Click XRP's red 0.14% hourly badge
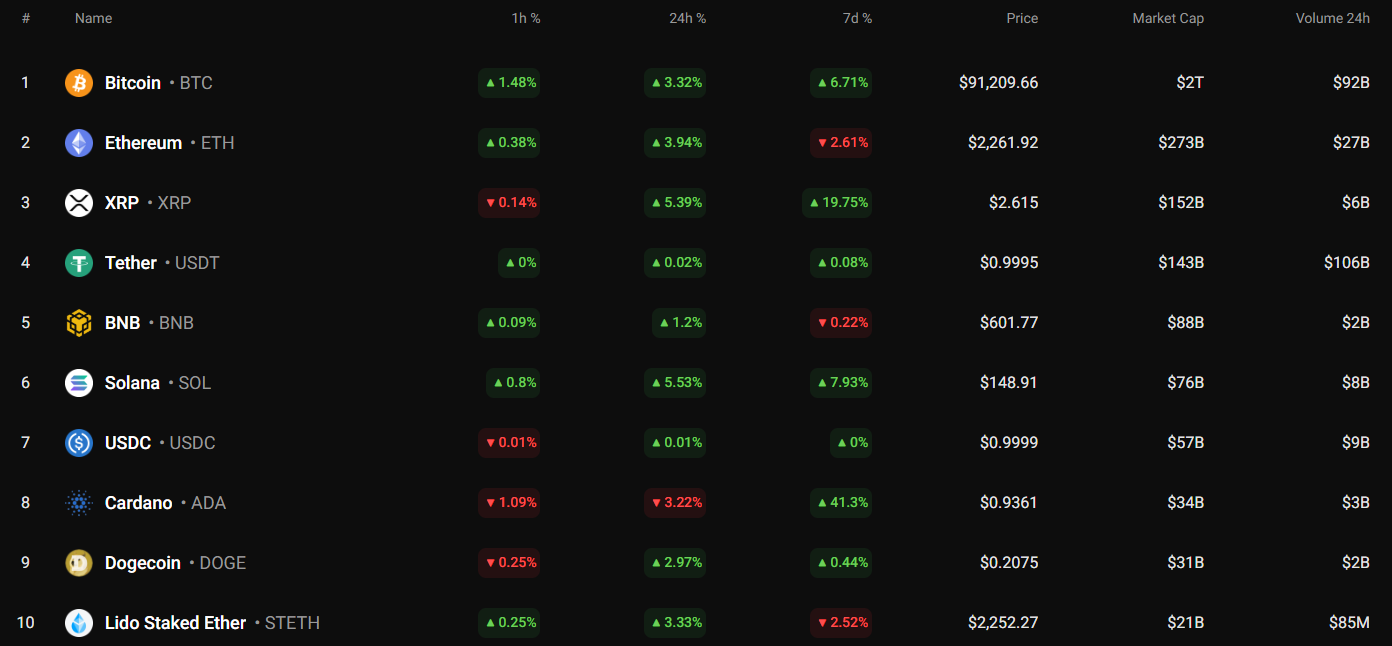1392x646 pixels. pos(509,203)
